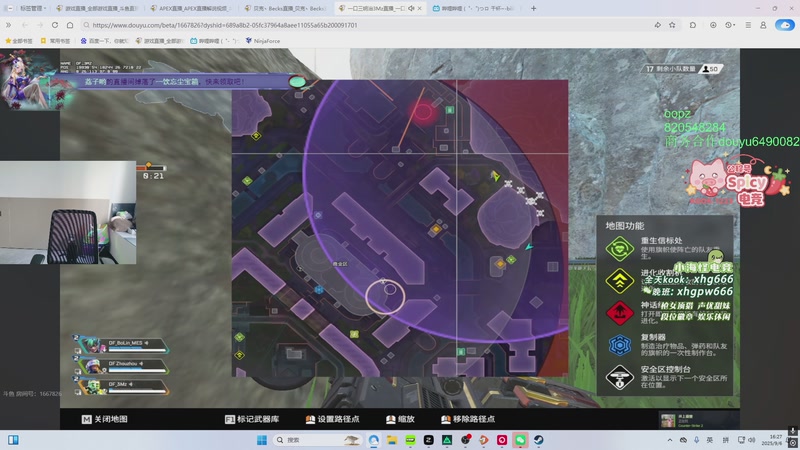Image resolution: width=800 pixels, height=450 pixels.
Task: Bookmark this page with the star icon
Action: [x=672, y=25]
